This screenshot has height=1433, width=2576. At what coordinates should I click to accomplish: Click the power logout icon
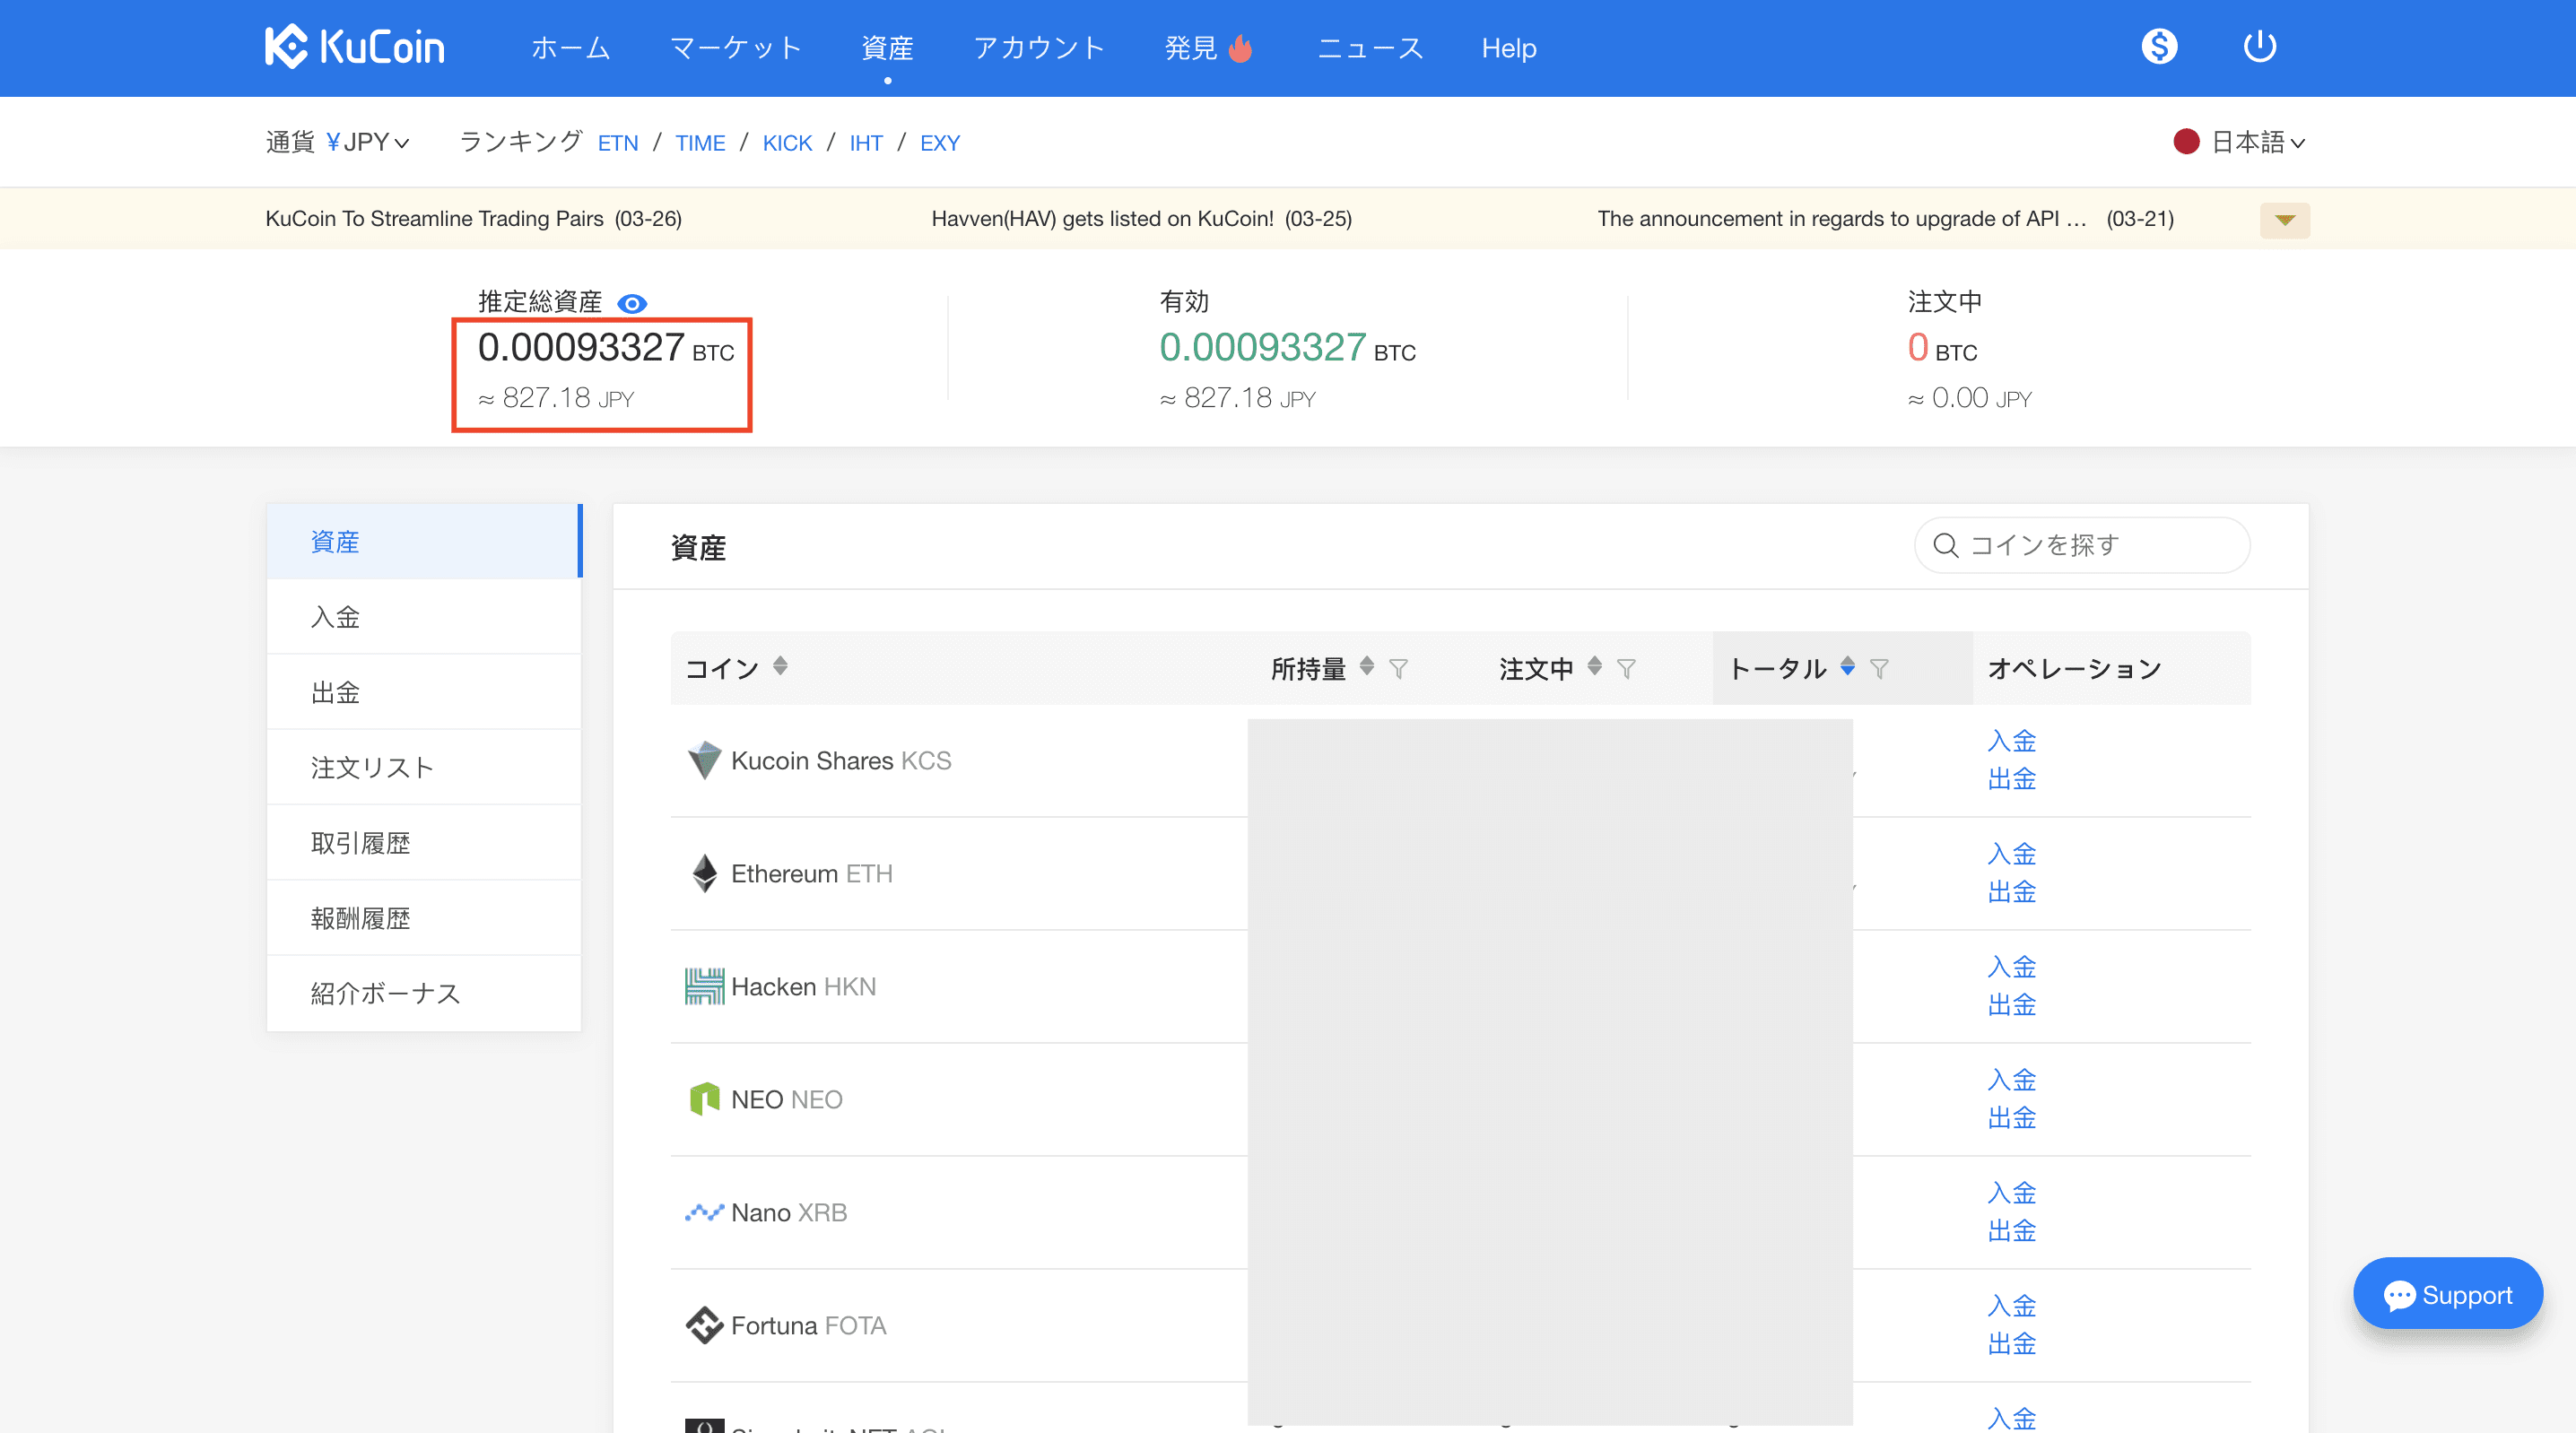pos(2259,46)
